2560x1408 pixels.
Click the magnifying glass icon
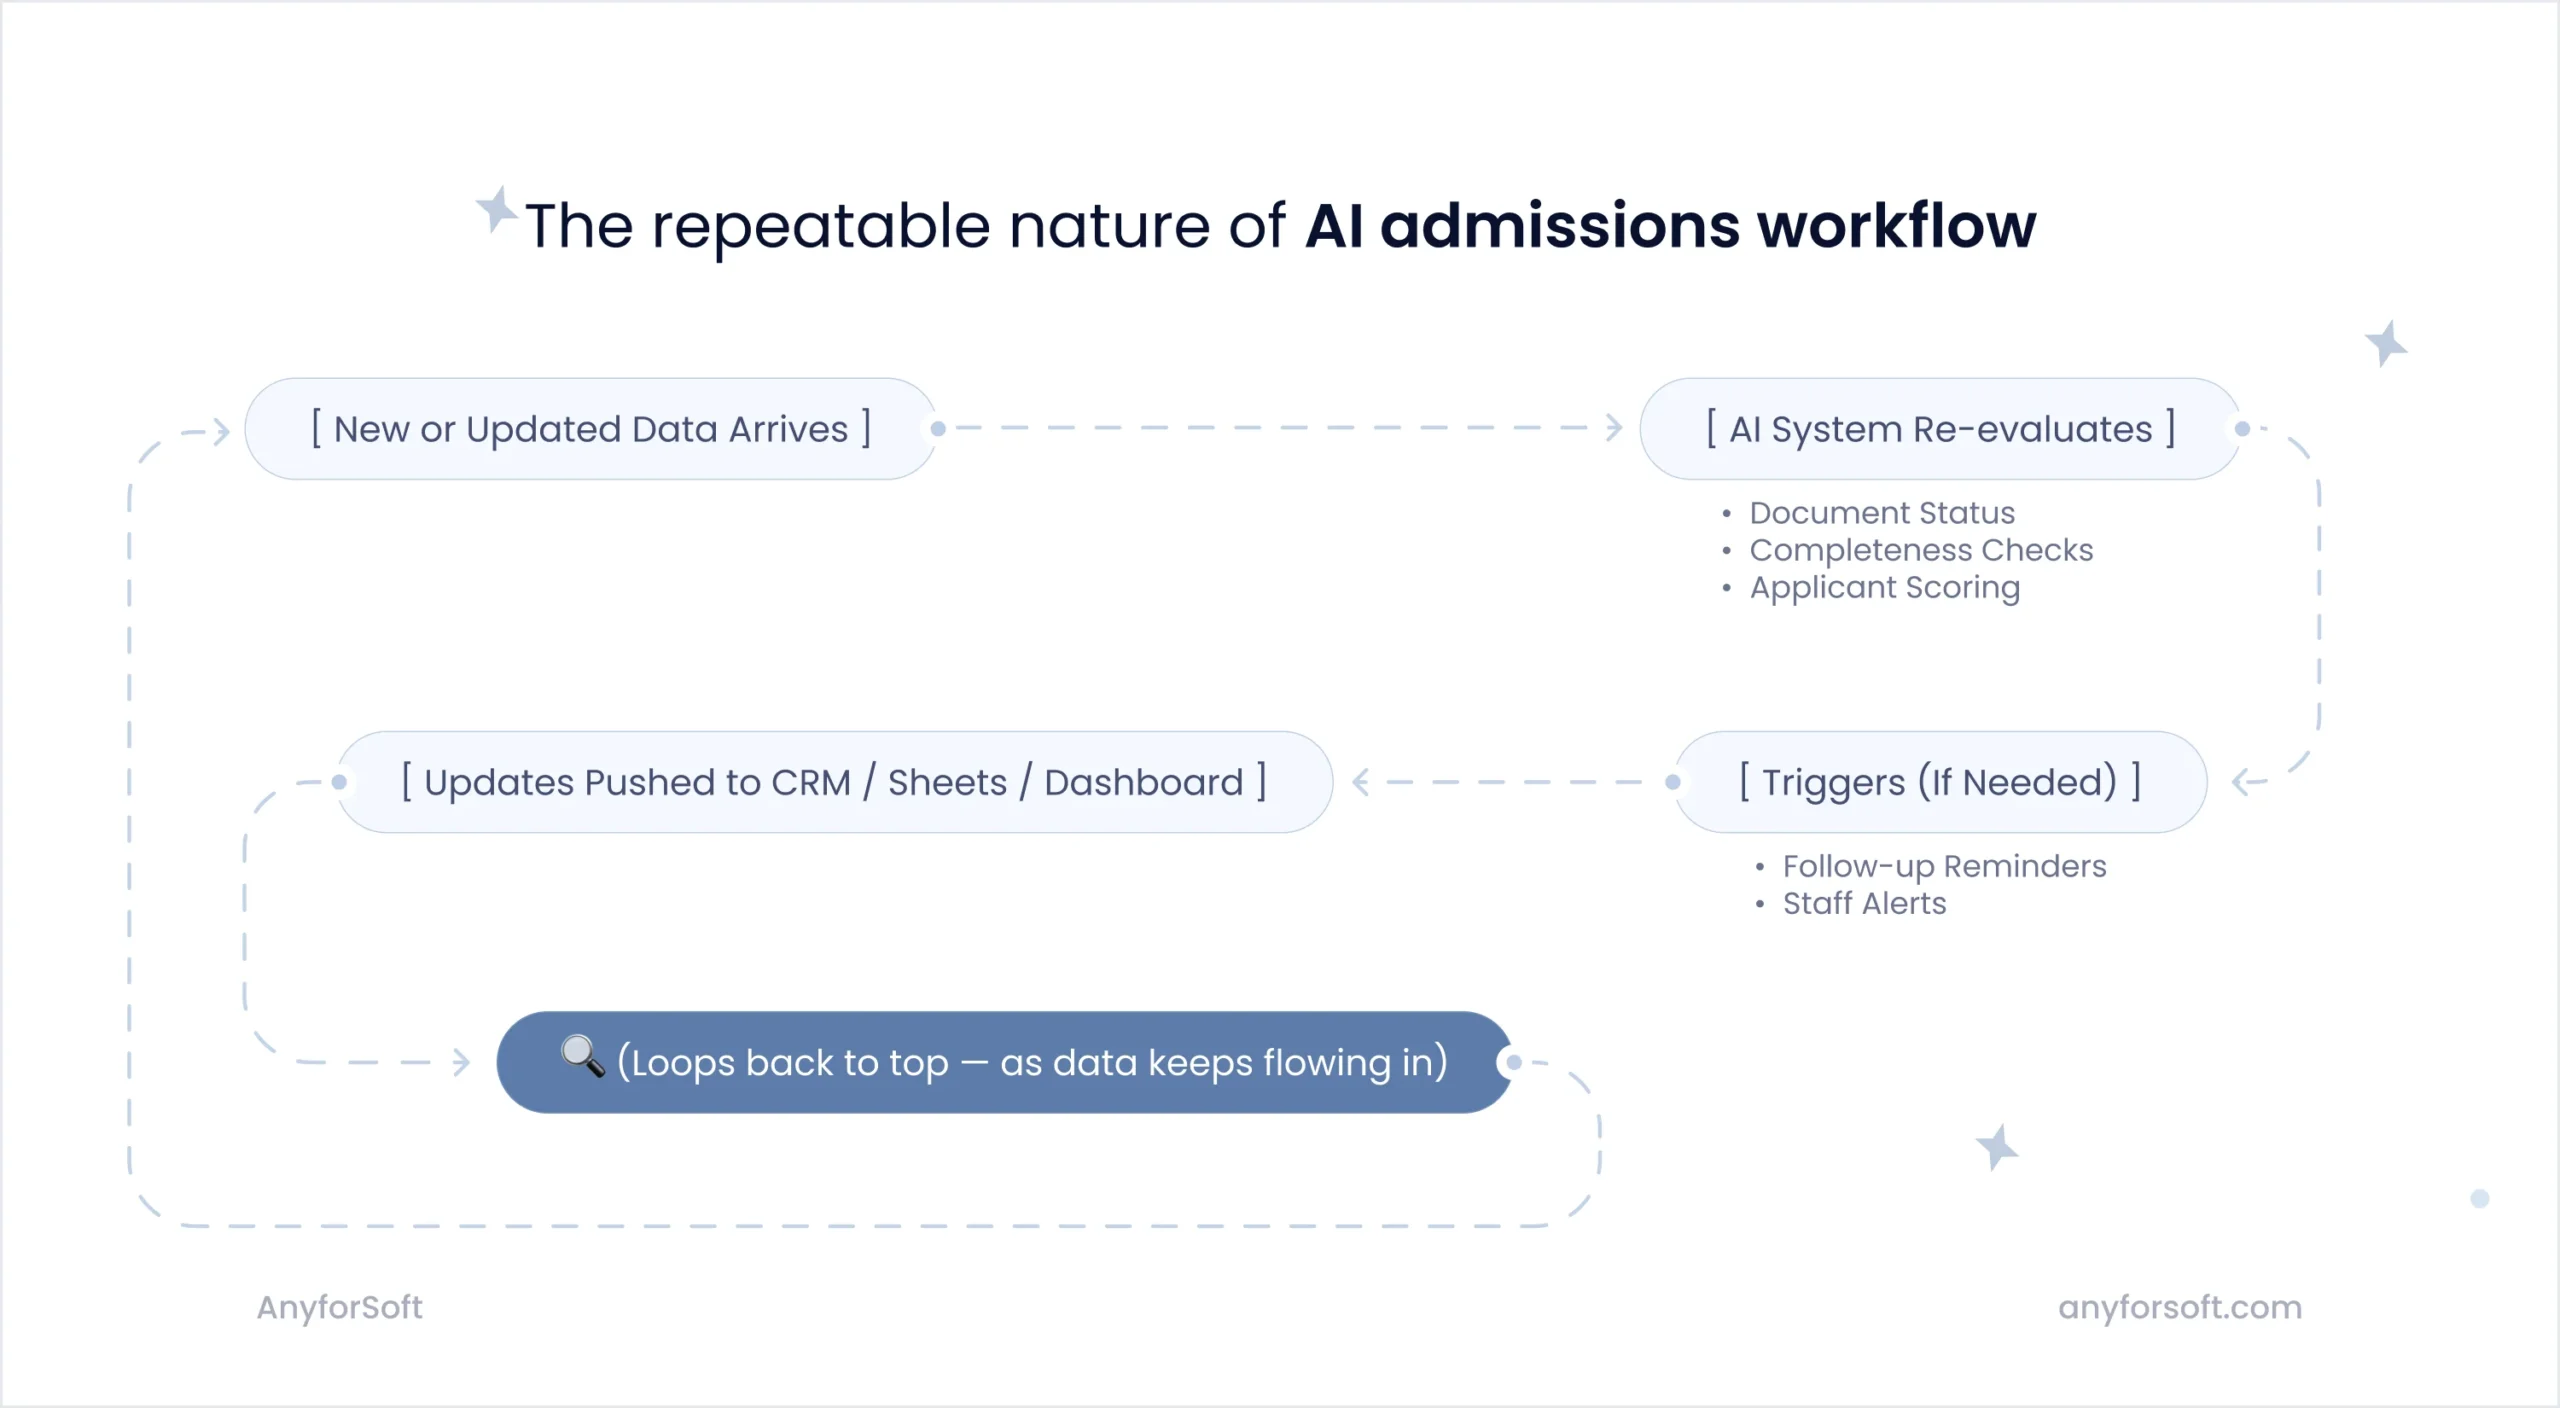point(582,1056)
